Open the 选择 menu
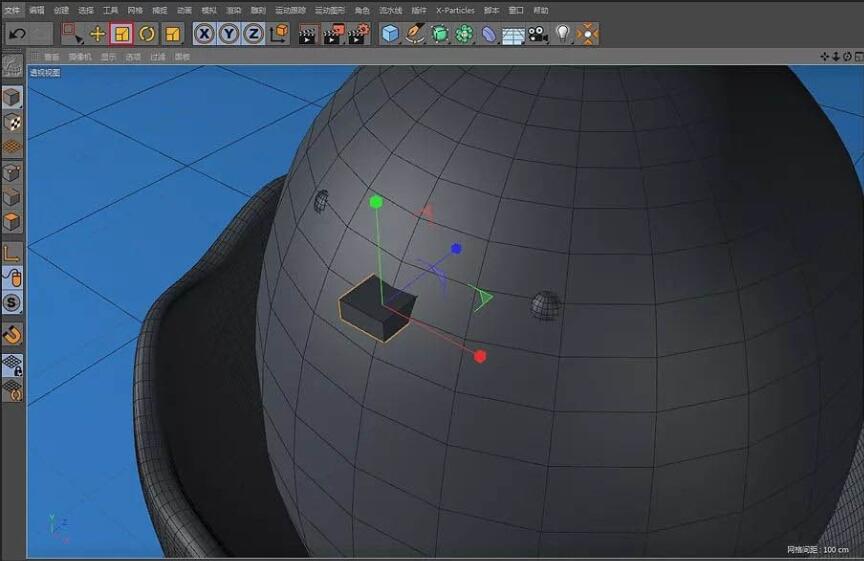The image size is (864, 561). click(85, 10)
